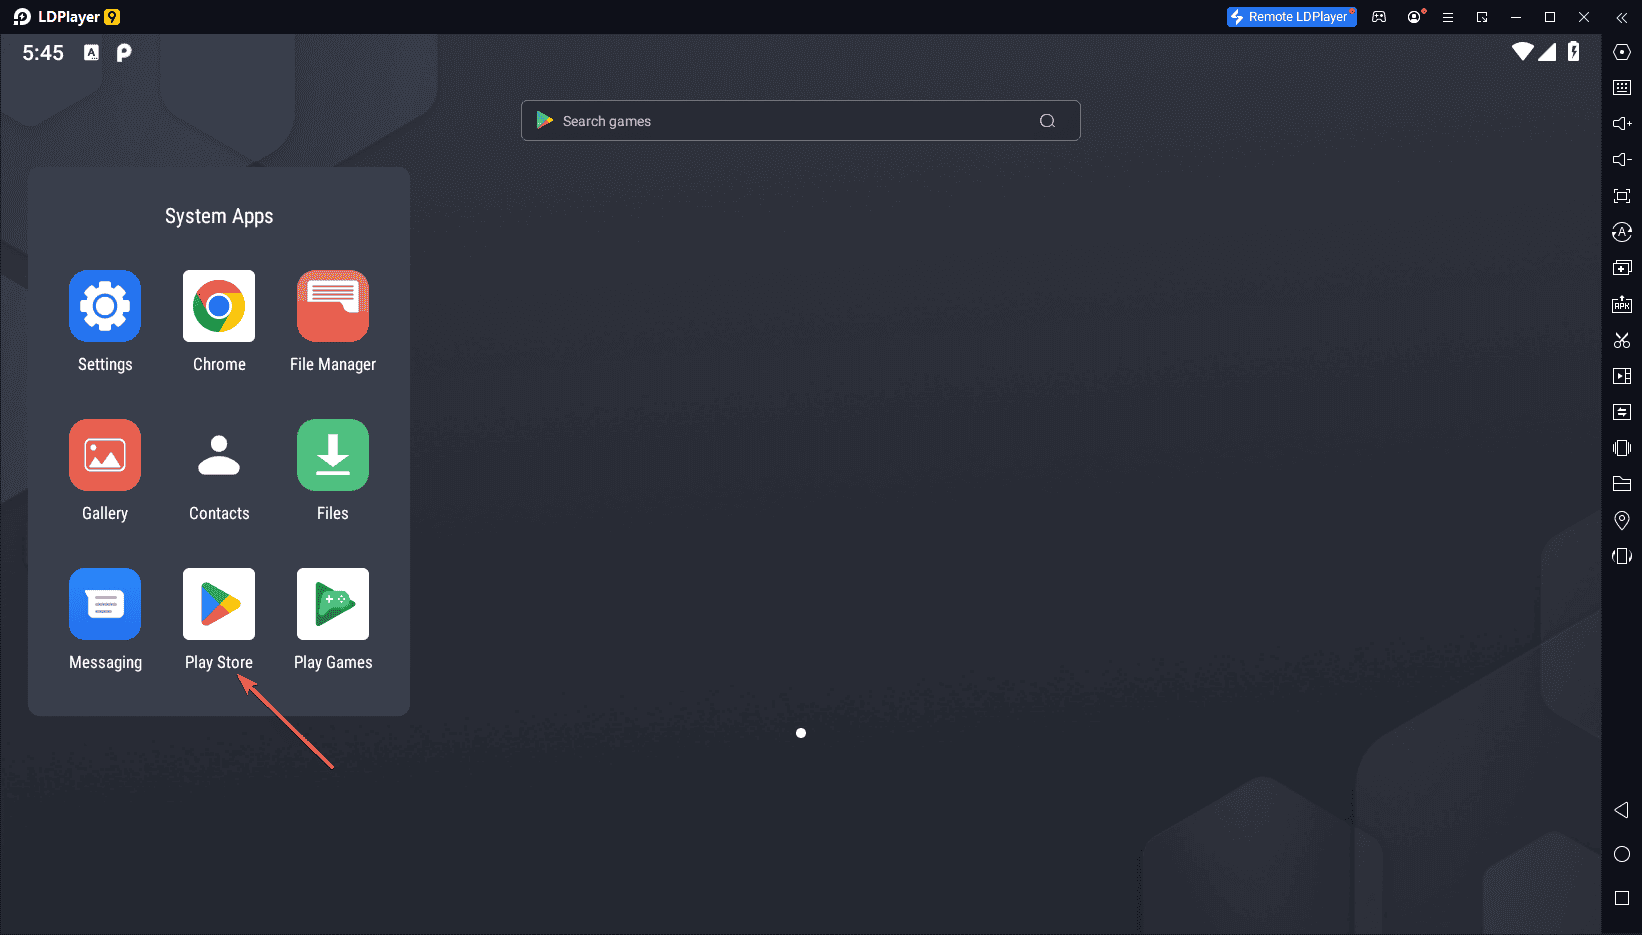Launch the Chrome browser app
The image size is (1642, 935).
[x=219, y=306]
